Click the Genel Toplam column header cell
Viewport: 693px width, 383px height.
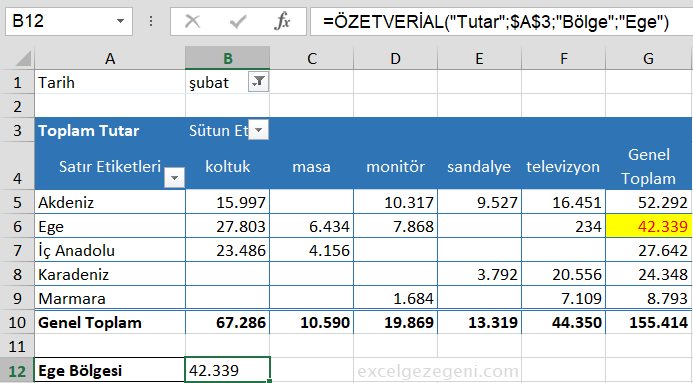click(x=648, y=166)
